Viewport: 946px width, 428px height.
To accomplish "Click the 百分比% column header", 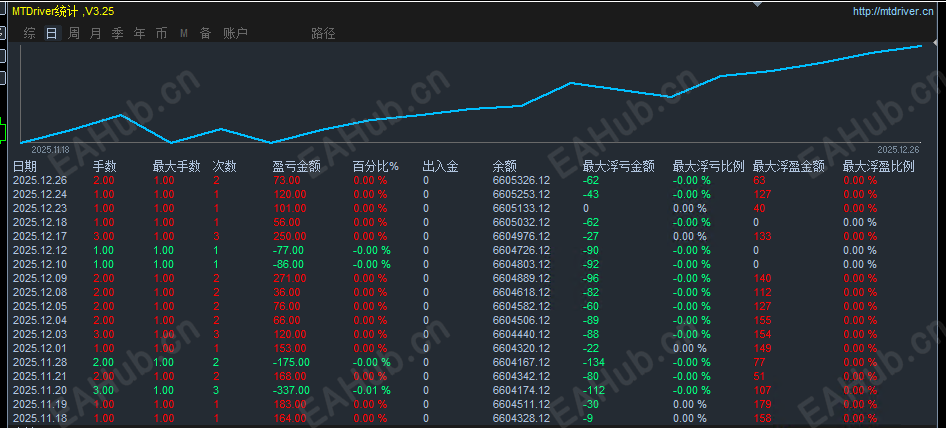I will tap(375, 167).
